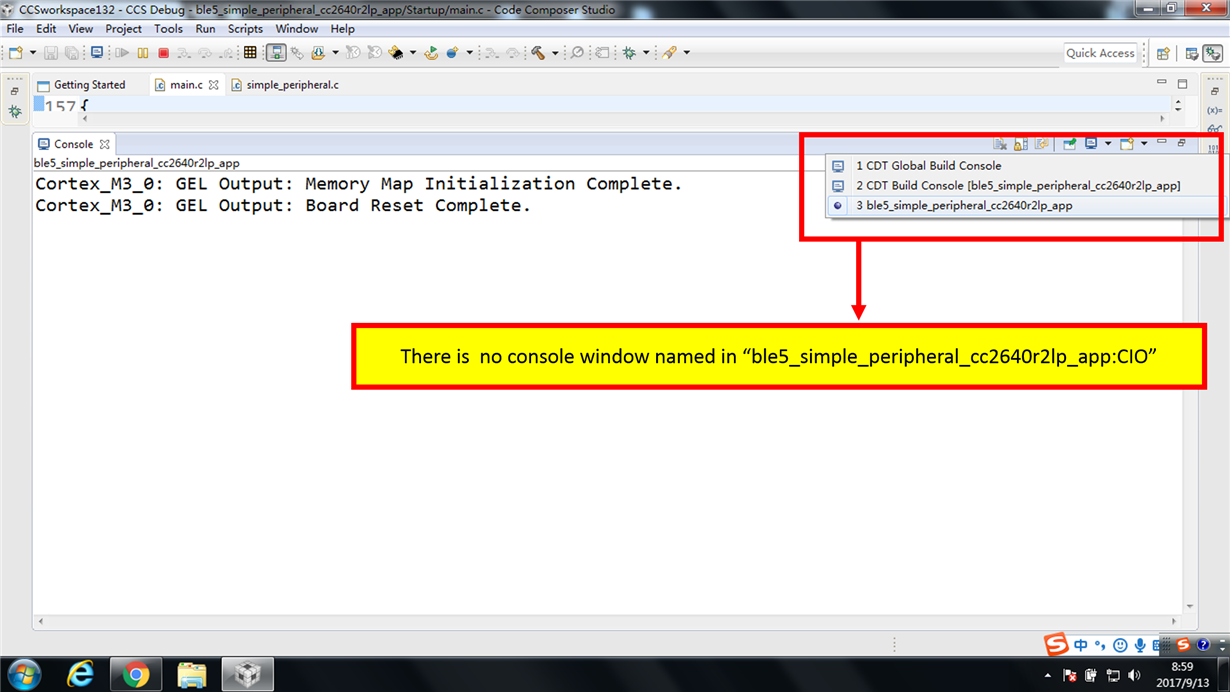Open the Run menu
The height and width of the screenshot is (692, 1230).
[x=205, y=29]
